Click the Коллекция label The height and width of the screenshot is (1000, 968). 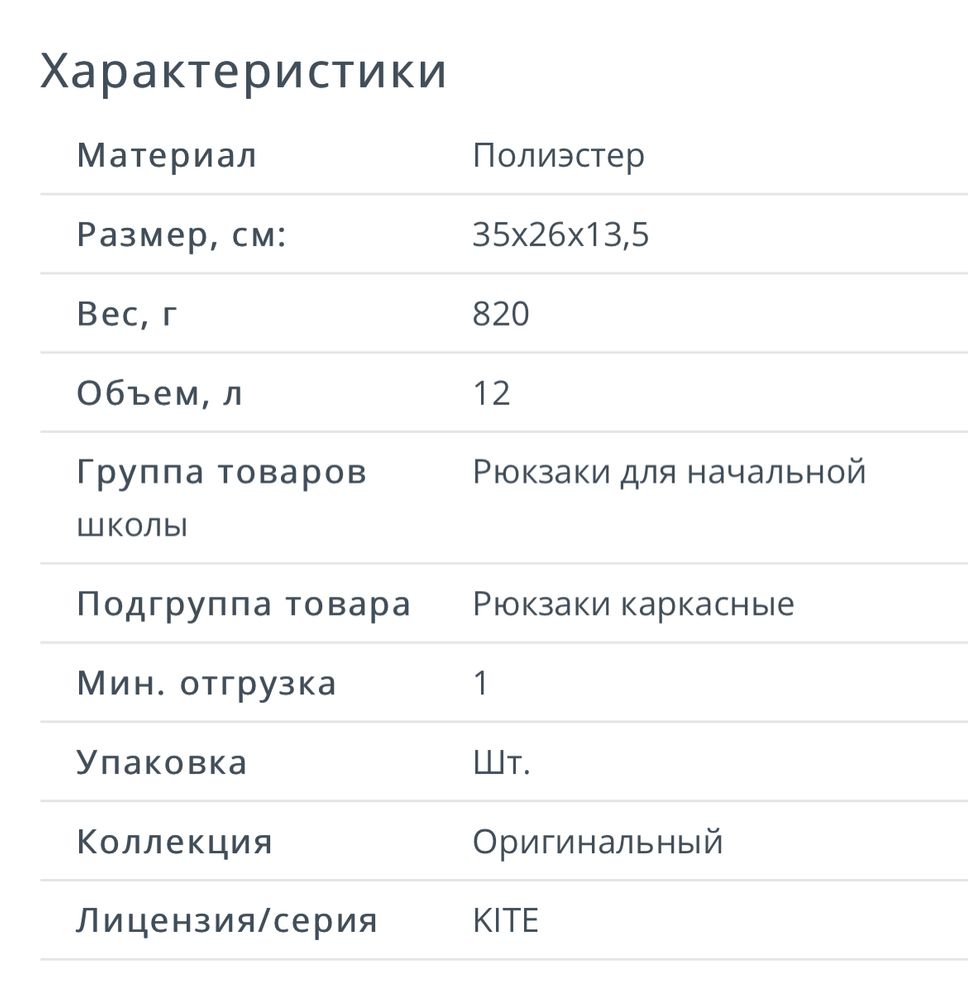175,841
